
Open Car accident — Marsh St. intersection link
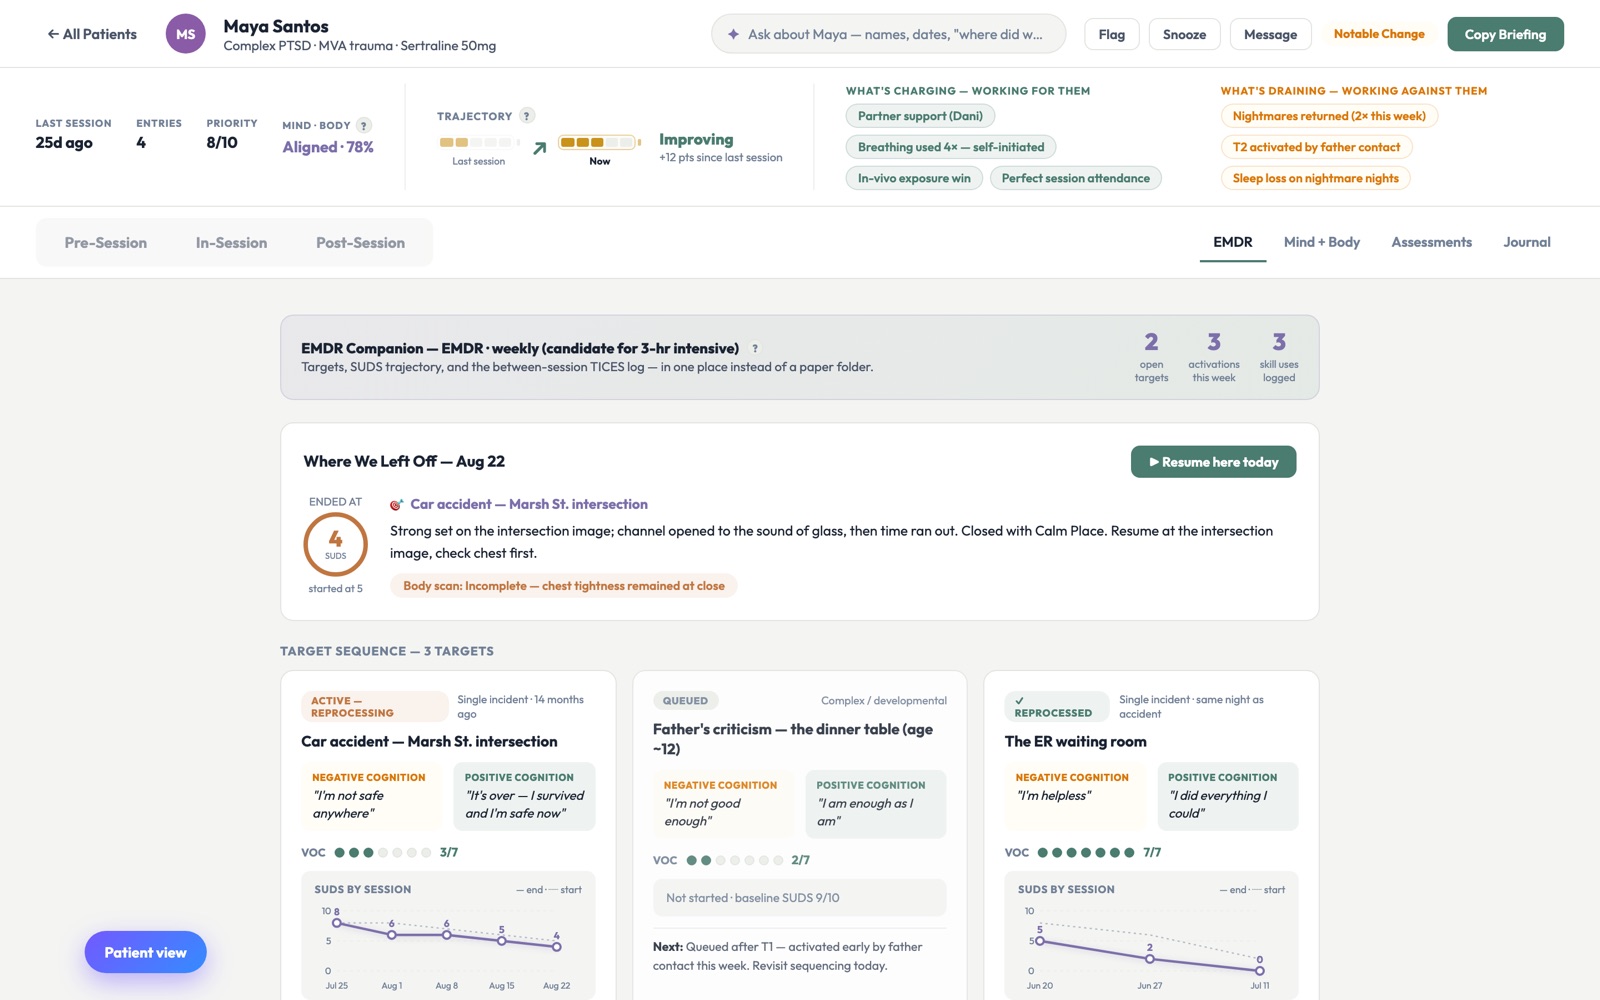pos(529,505)
